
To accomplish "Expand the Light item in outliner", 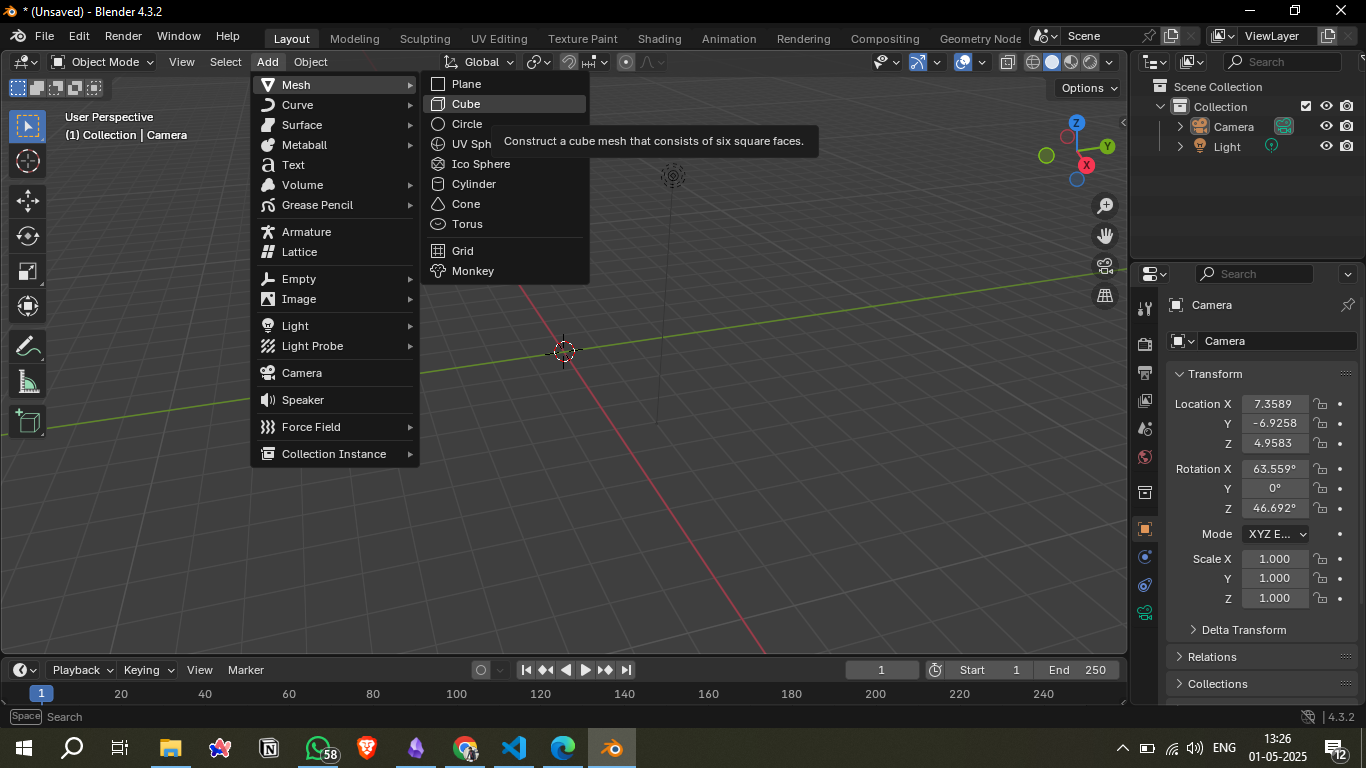I will (x=1180, y=146).
